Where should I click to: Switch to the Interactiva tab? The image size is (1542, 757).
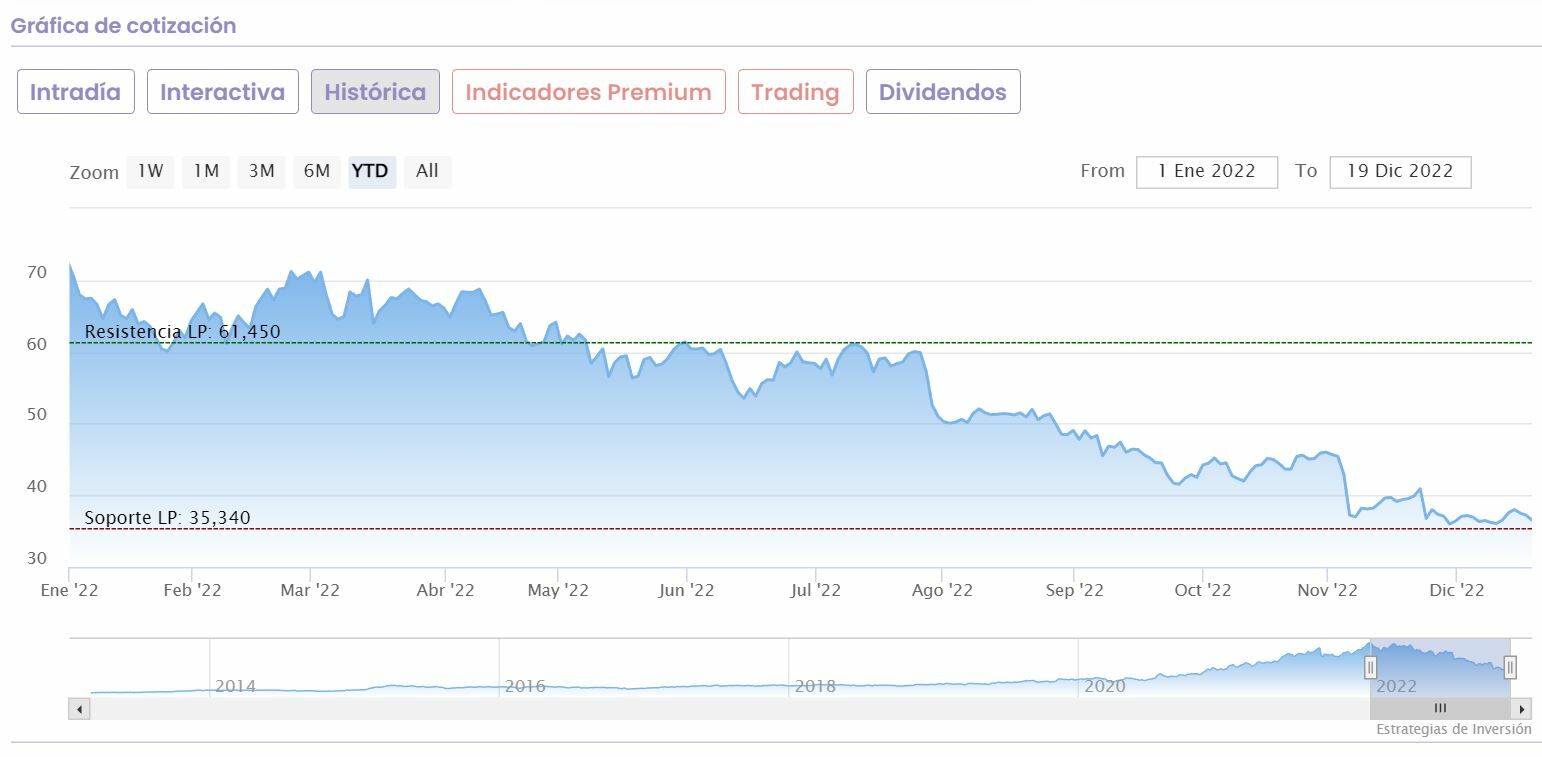point(222,92)
